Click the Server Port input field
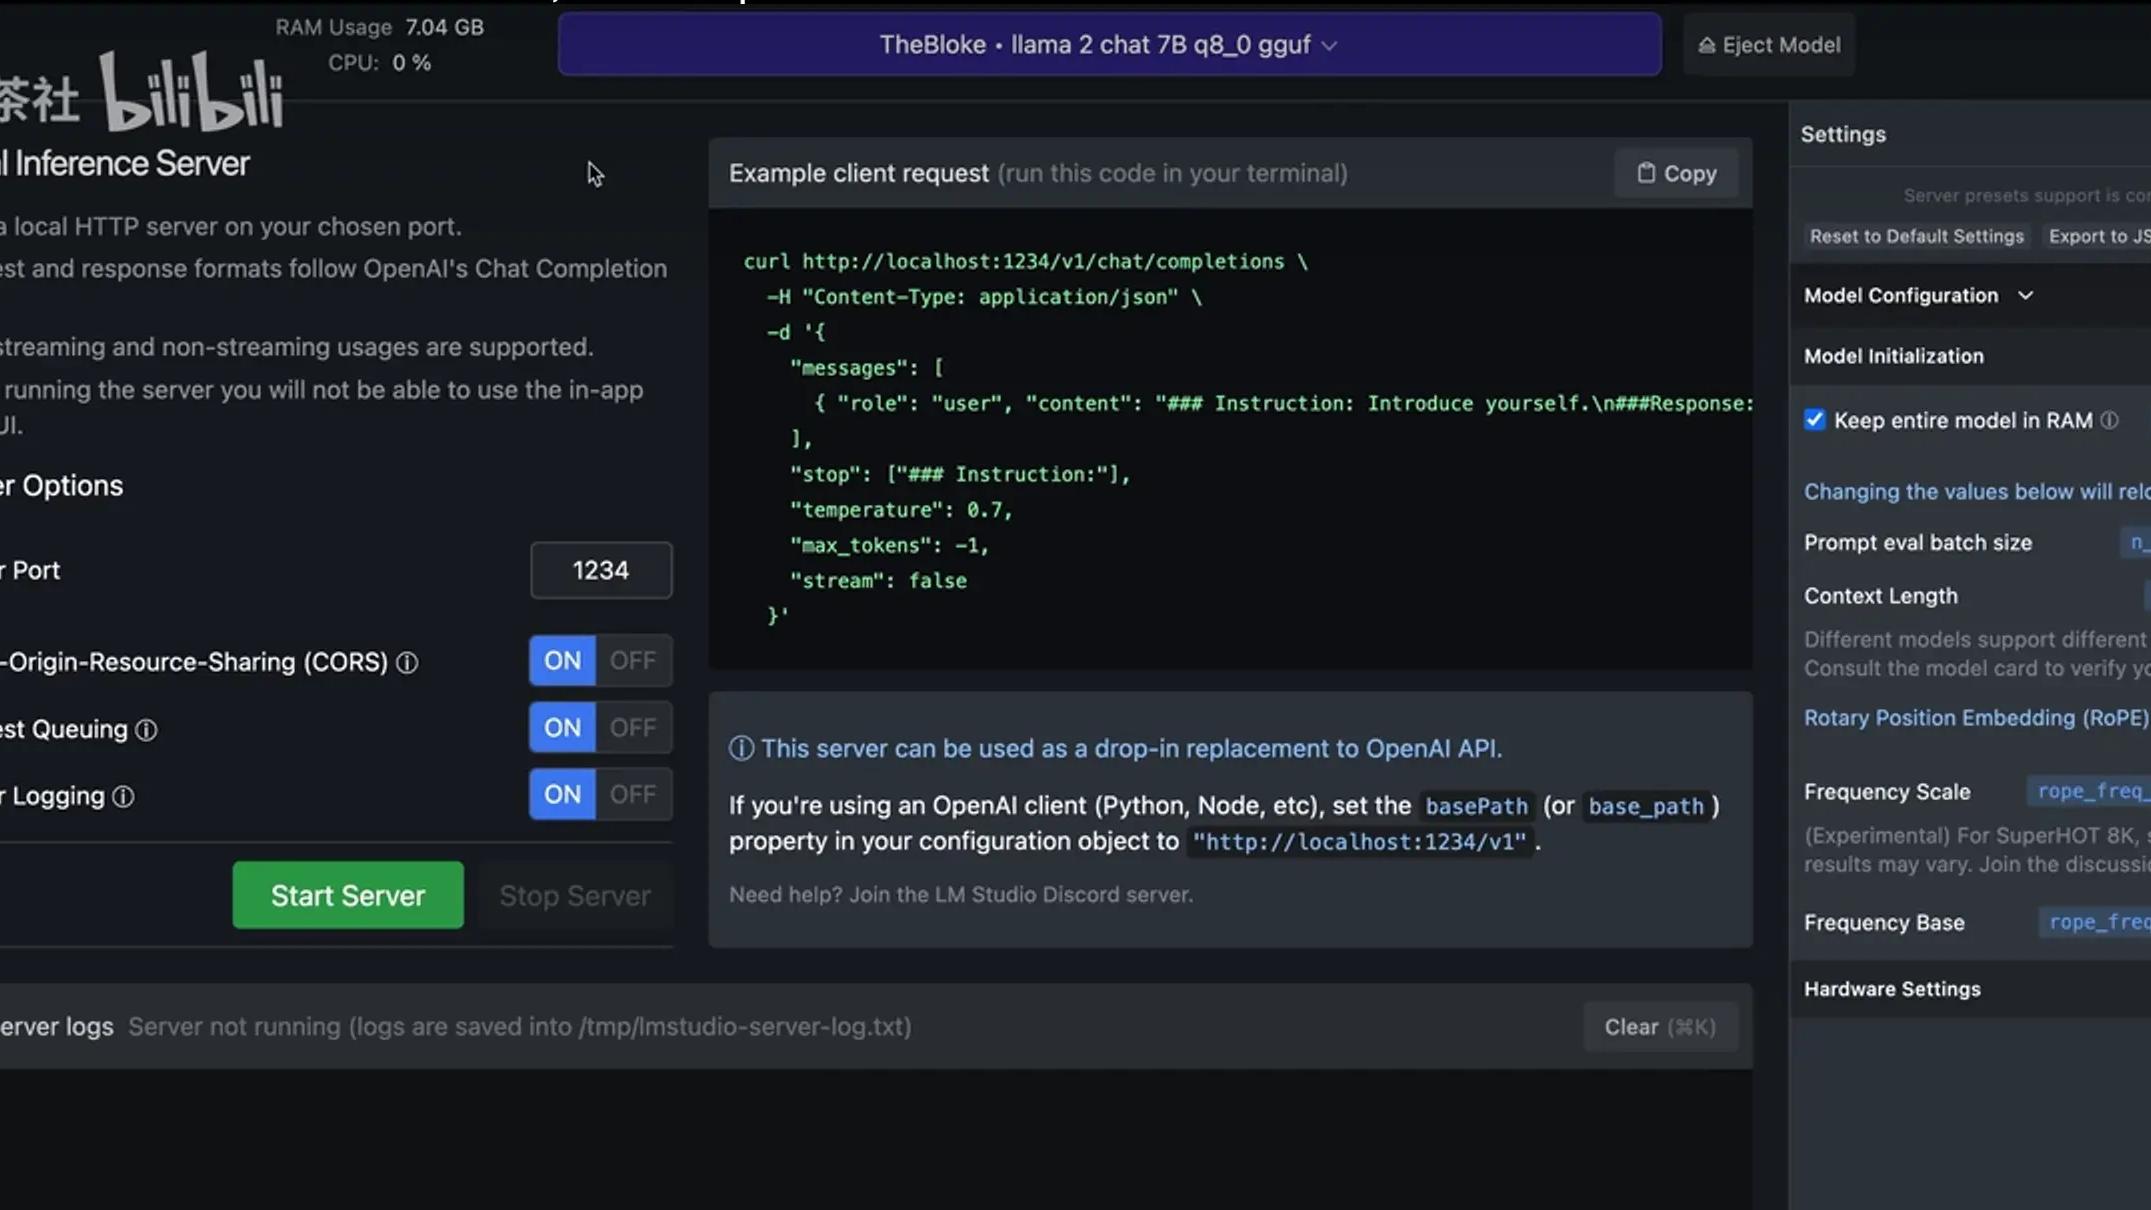2151x1210 pixels. click(x=601, y=571)
